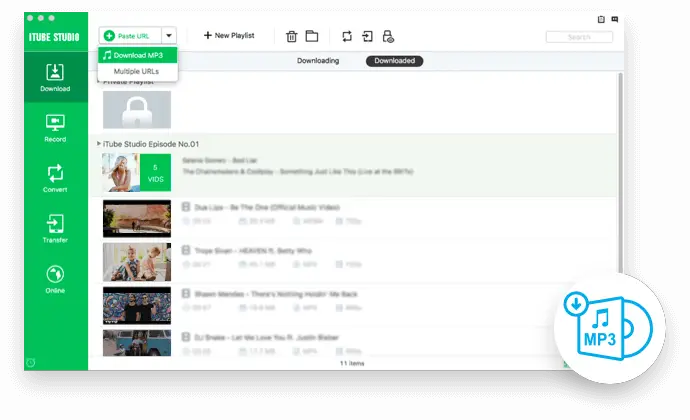690x420 pixels.
Task: Collapse the iTube Studio Episode No.01 playlist
Action: [x=99, y=144]
